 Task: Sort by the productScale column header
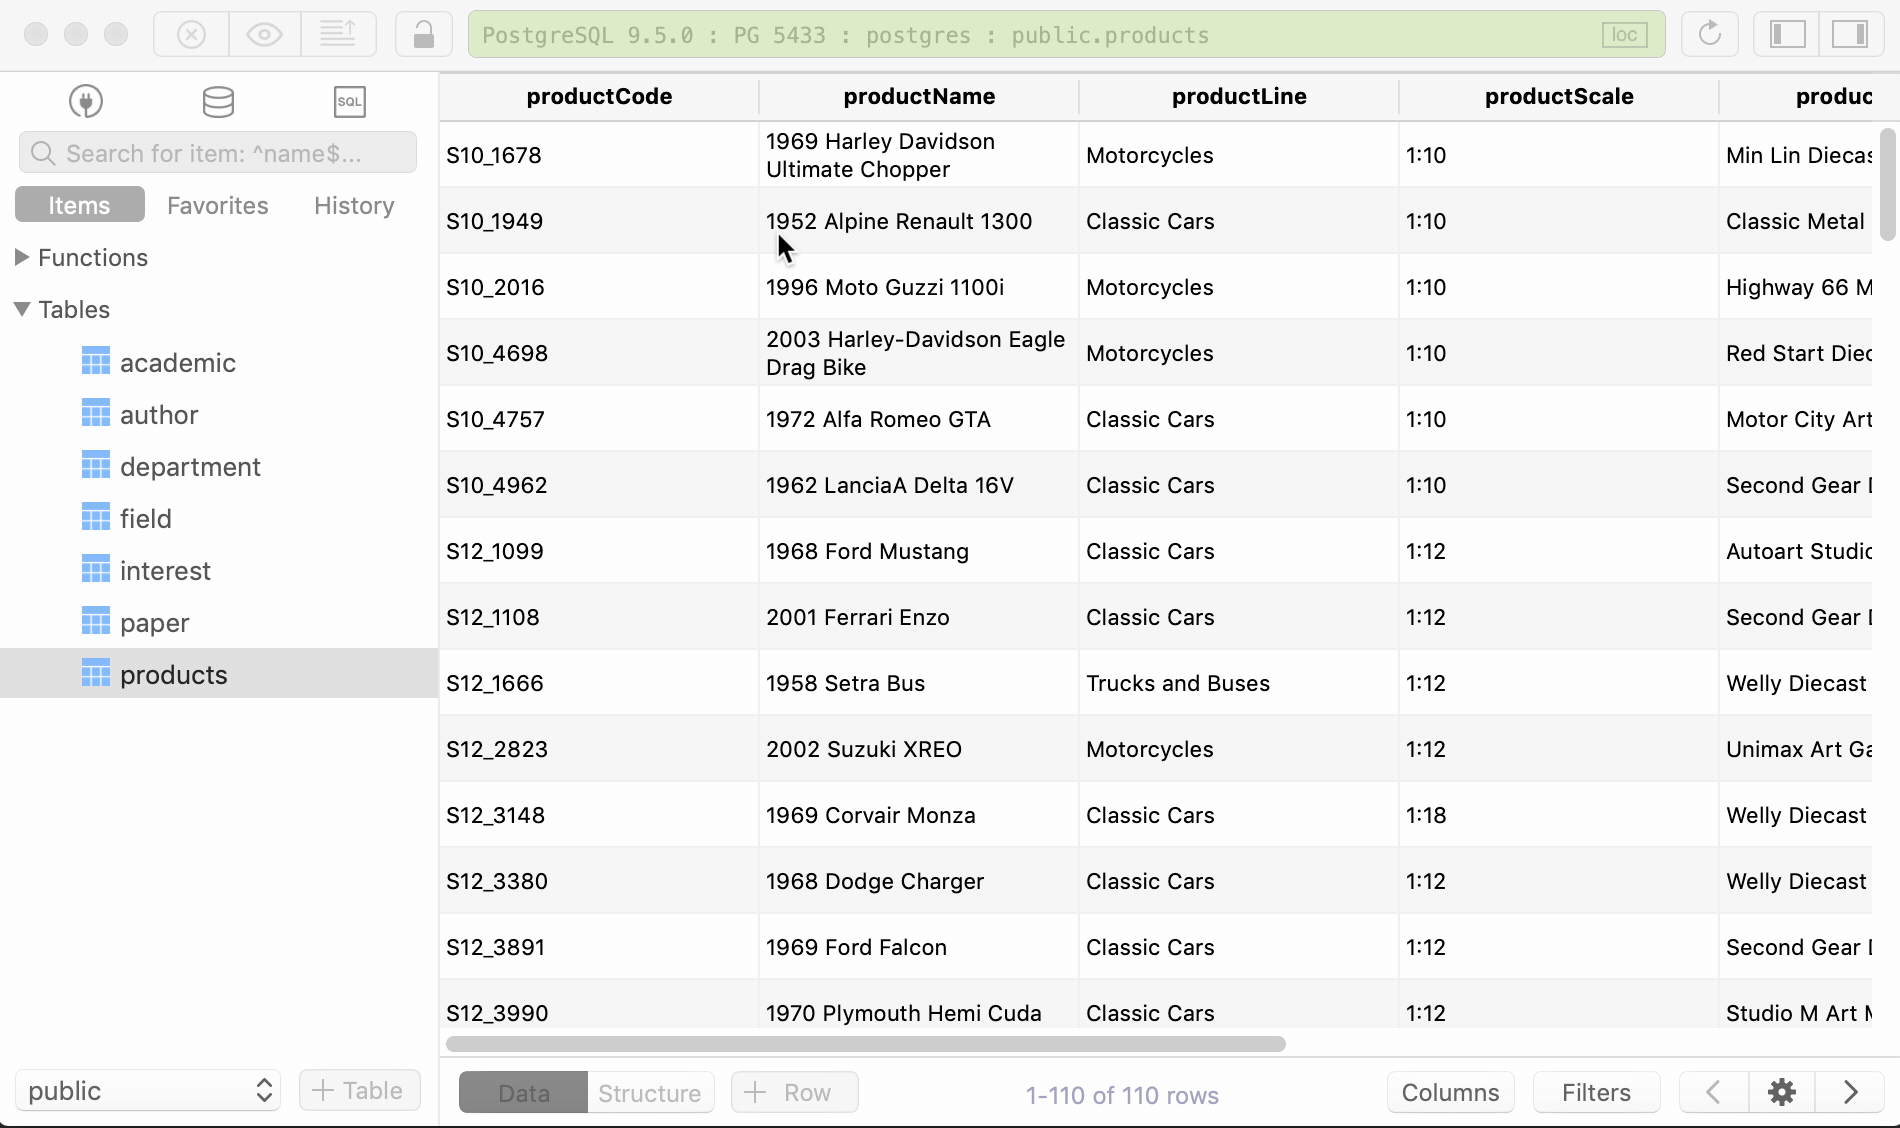pyautogui.click(x=1559, y=96)
